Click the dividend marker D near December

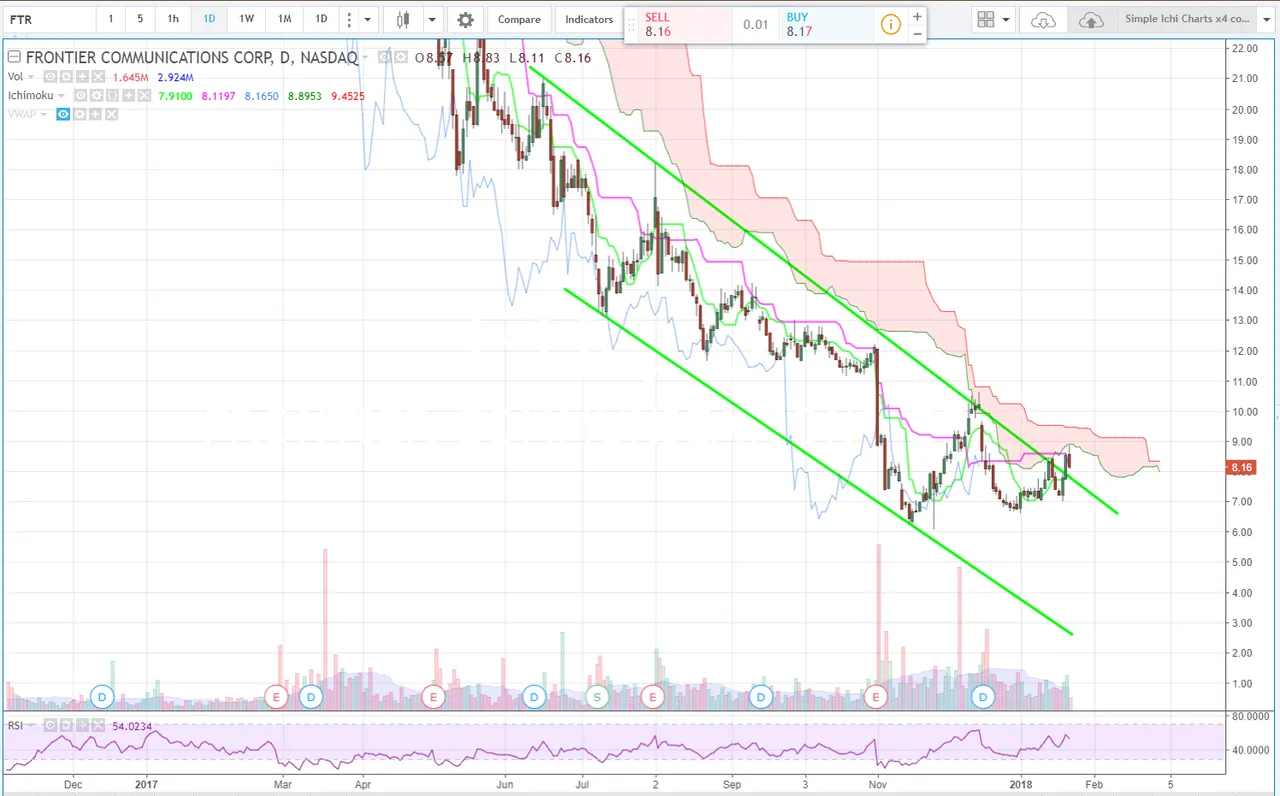[101, 696]
